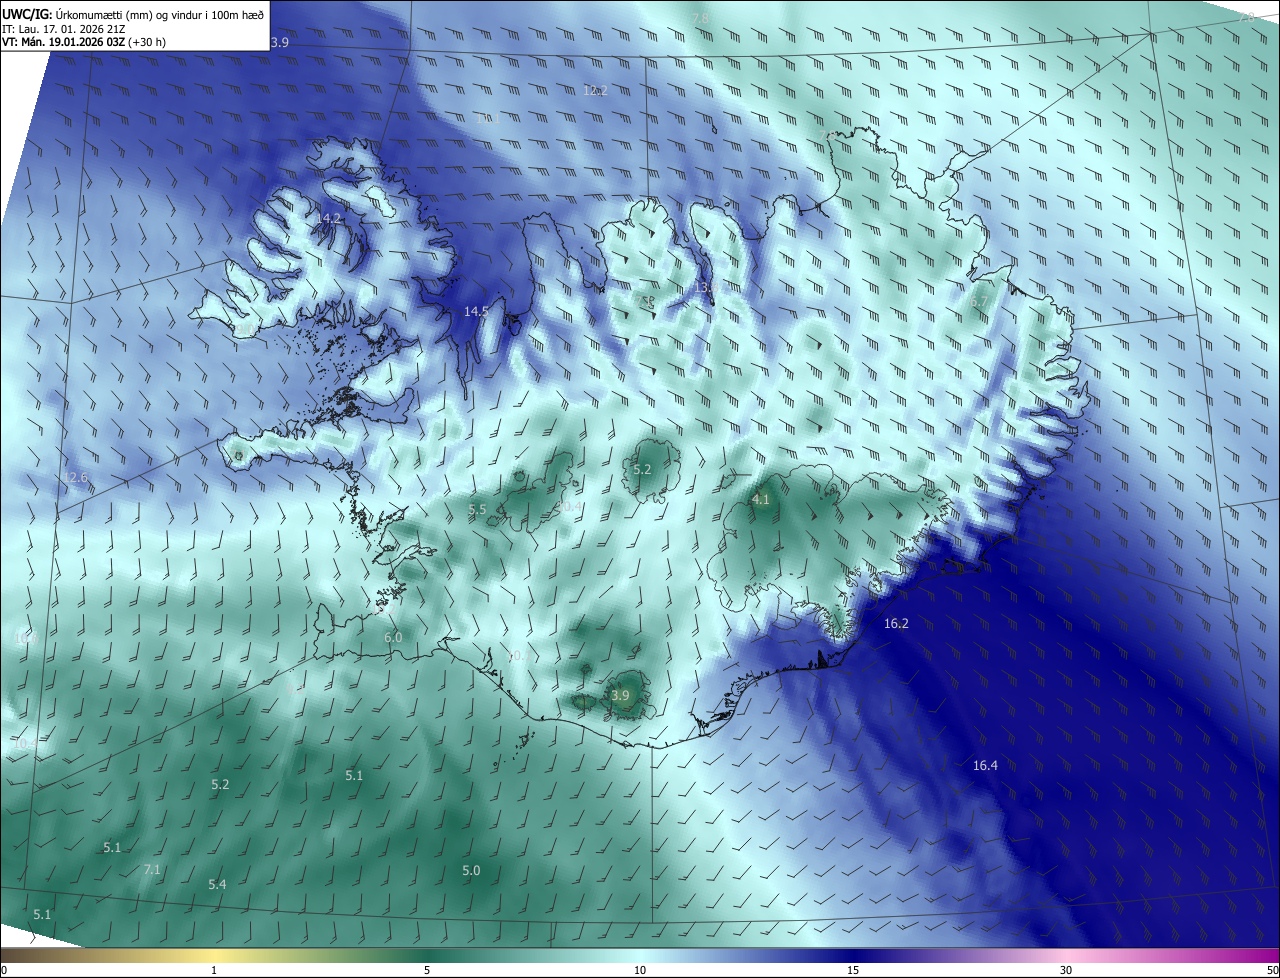Screen dimensions: 1280x978
Task: Click the 12.6 value label off the west coast
Action: pos(76,478)
